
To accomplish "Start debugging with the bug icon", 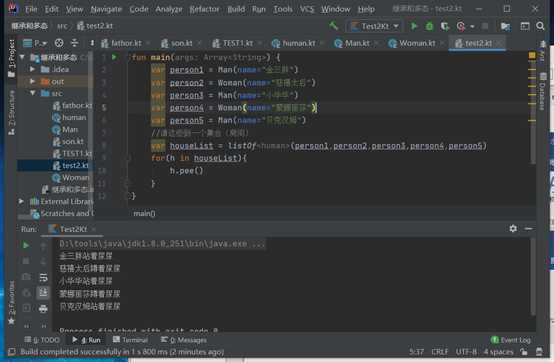I will point(429,26).
